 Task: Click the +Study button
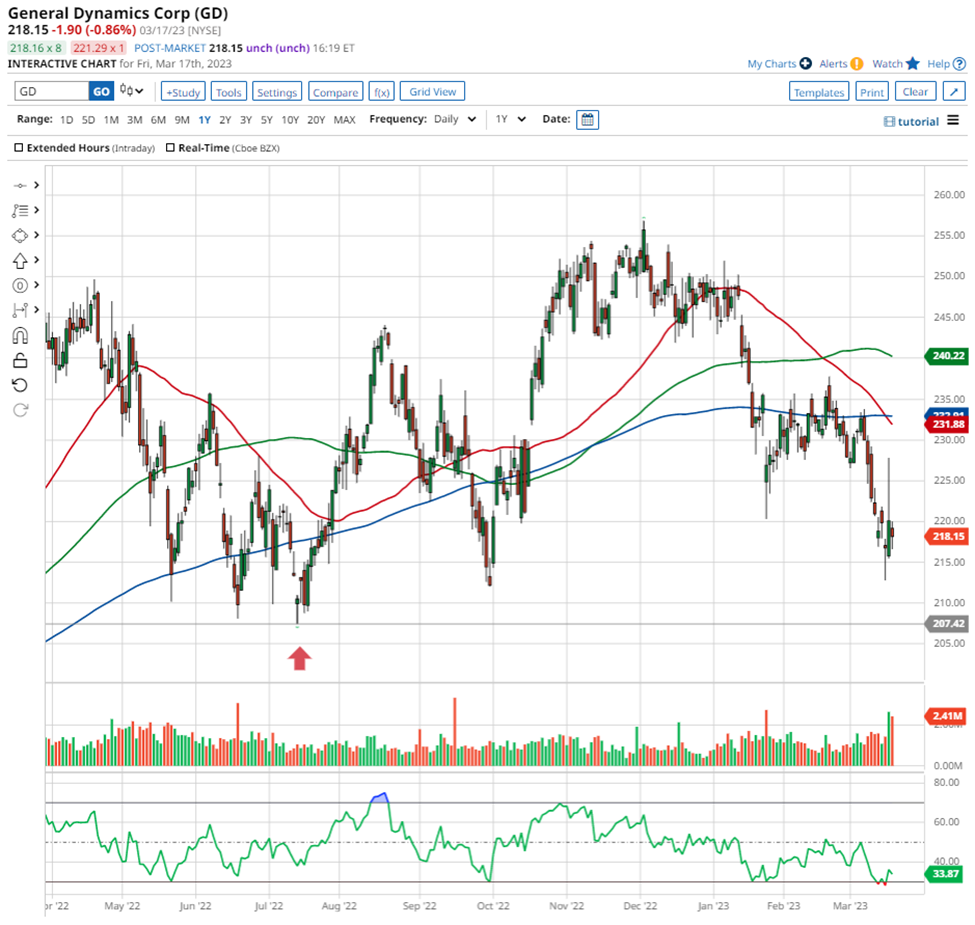click(183, 92)
